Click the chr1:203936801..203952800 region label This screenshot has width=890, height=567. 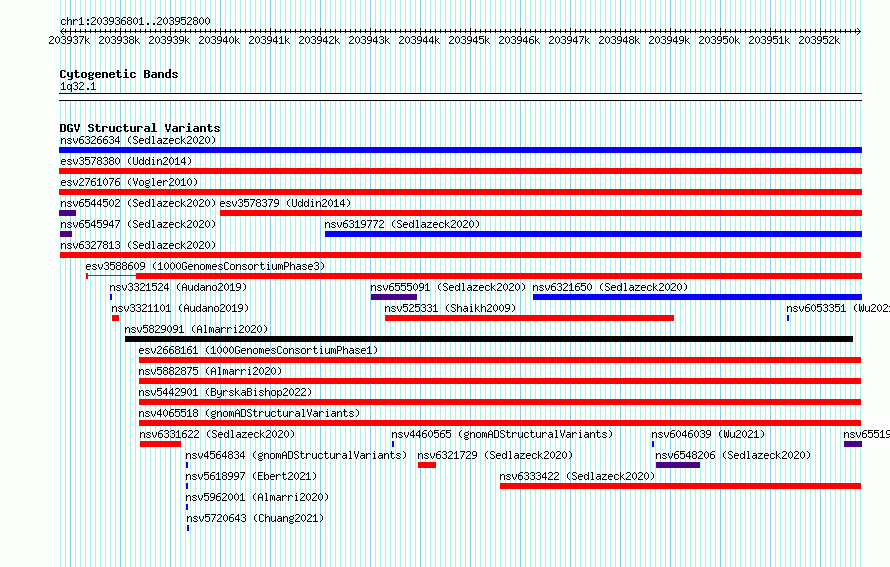pyautogui.click(x=135, y=21)
